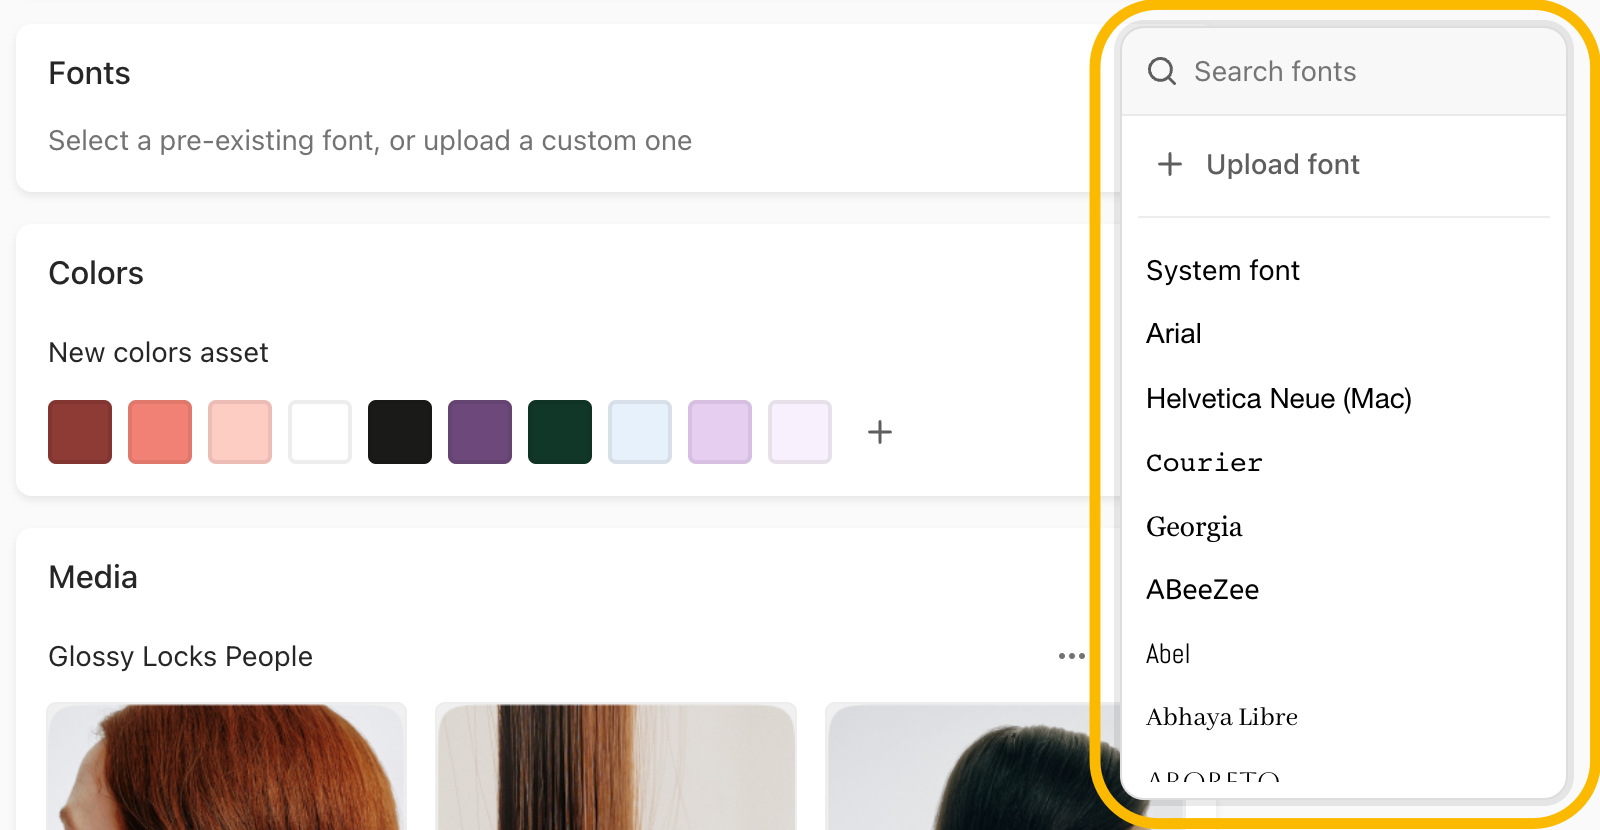
Task: Choose the Abhaya Libre font
Action: coord(1222,717)
